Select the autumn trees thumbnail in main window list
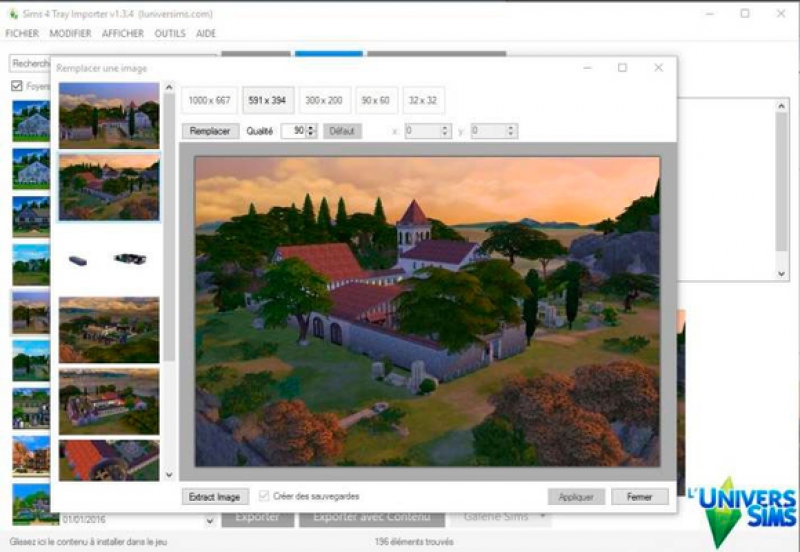Screen dimensions: 800x552 click(x=31, y=456)
